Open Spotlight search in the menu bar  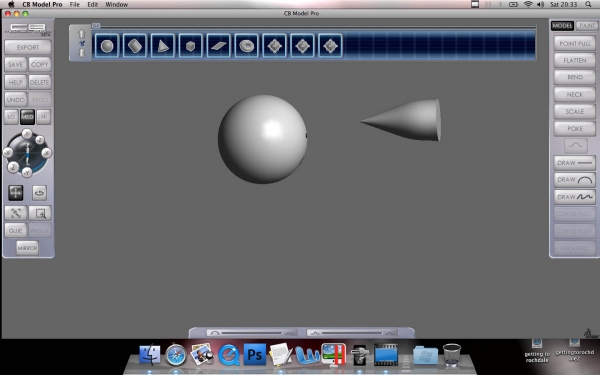coord(589,4)
